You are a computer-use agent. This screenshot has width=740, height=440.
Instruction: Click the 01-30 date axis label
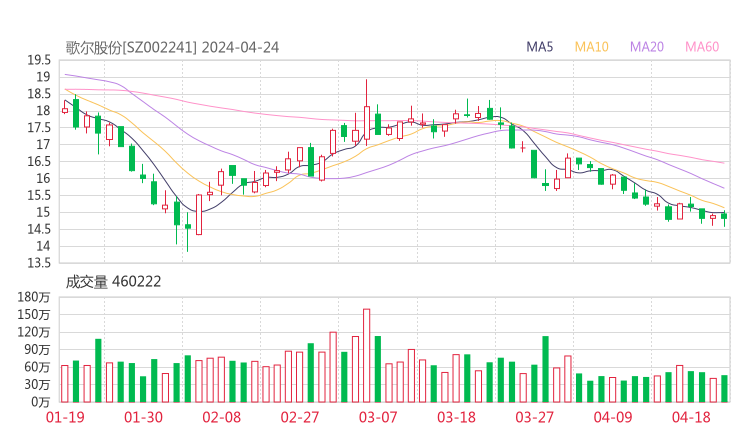tap(143, 417)
